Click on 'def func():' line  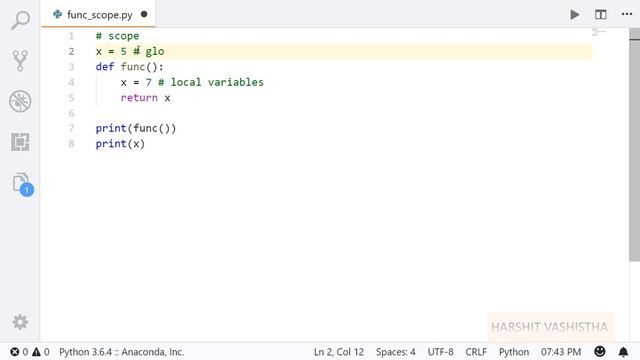coord(129,67)
